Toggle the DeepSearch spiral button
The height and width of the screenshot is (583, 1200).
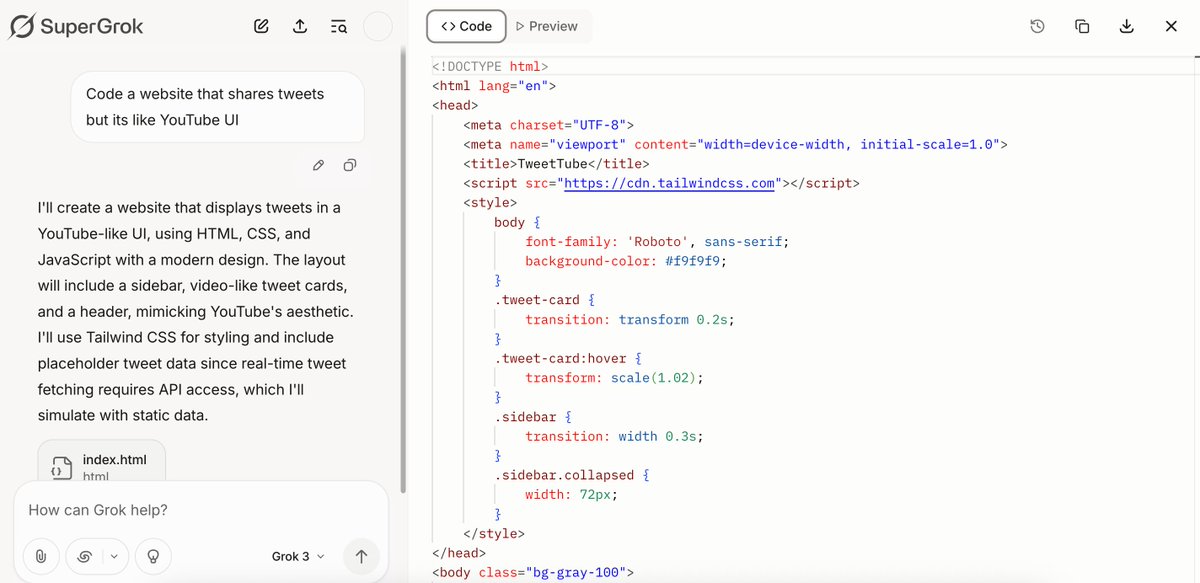[x=85, y=556]
